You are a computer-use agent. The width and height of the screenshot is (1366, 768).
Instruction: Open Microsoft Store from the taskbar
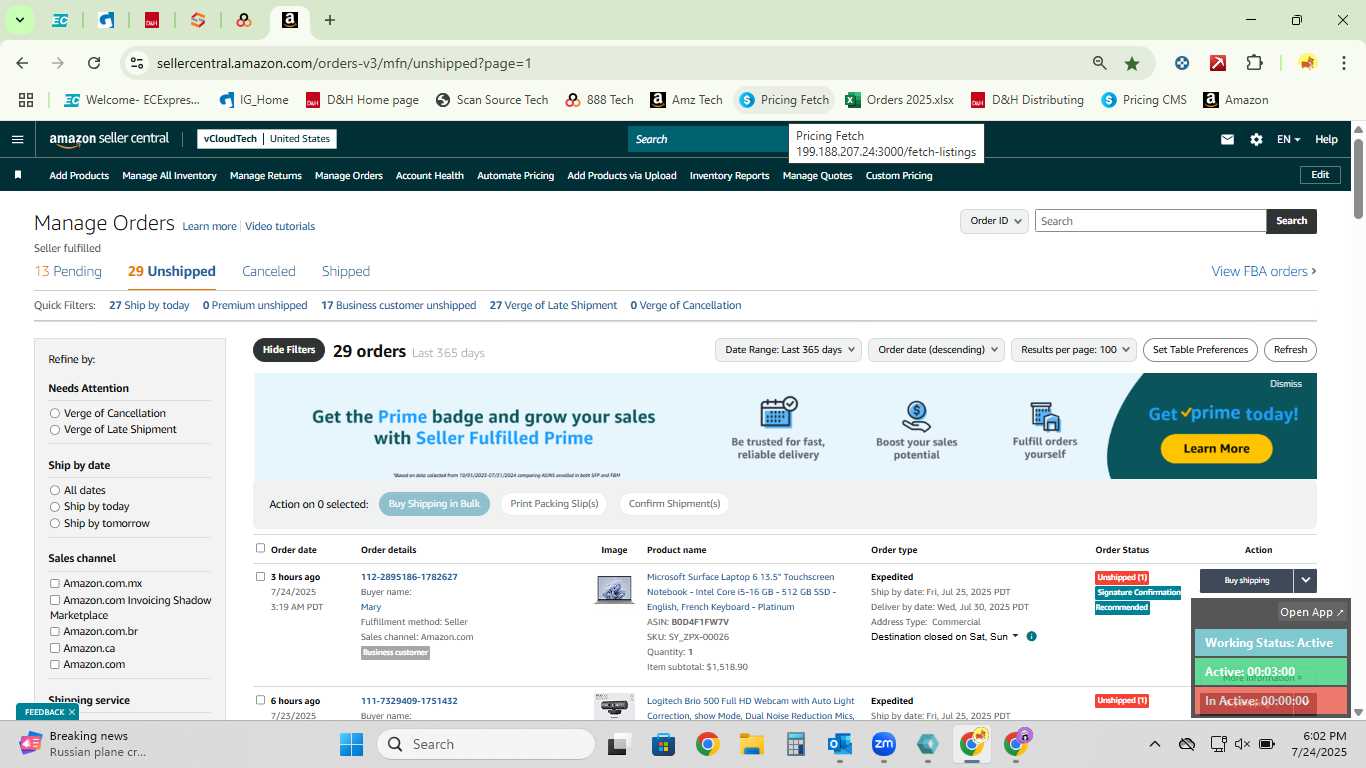tap(664, 744)
